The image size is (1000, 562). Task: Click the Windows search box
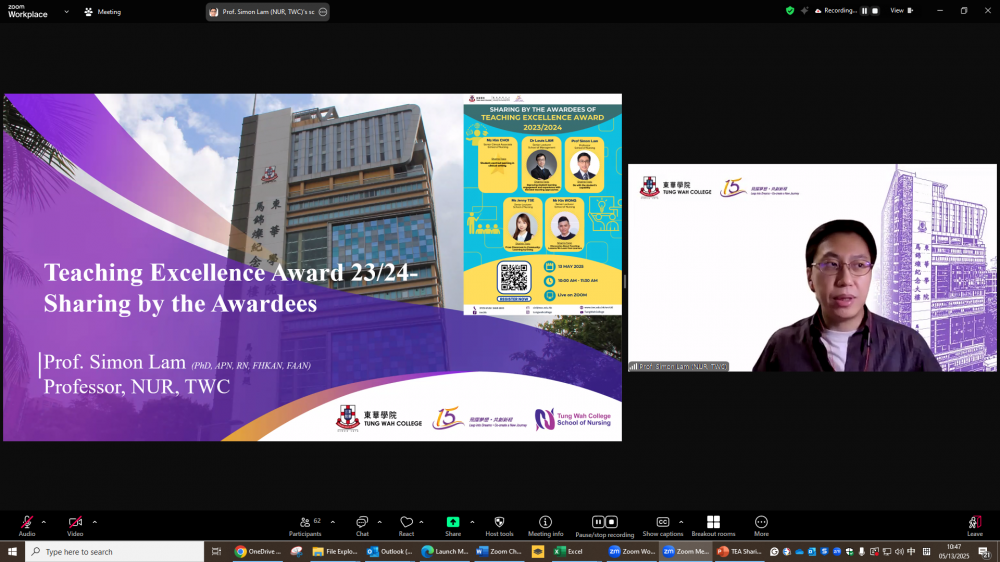pyautogui.click(x=115, y=551)
